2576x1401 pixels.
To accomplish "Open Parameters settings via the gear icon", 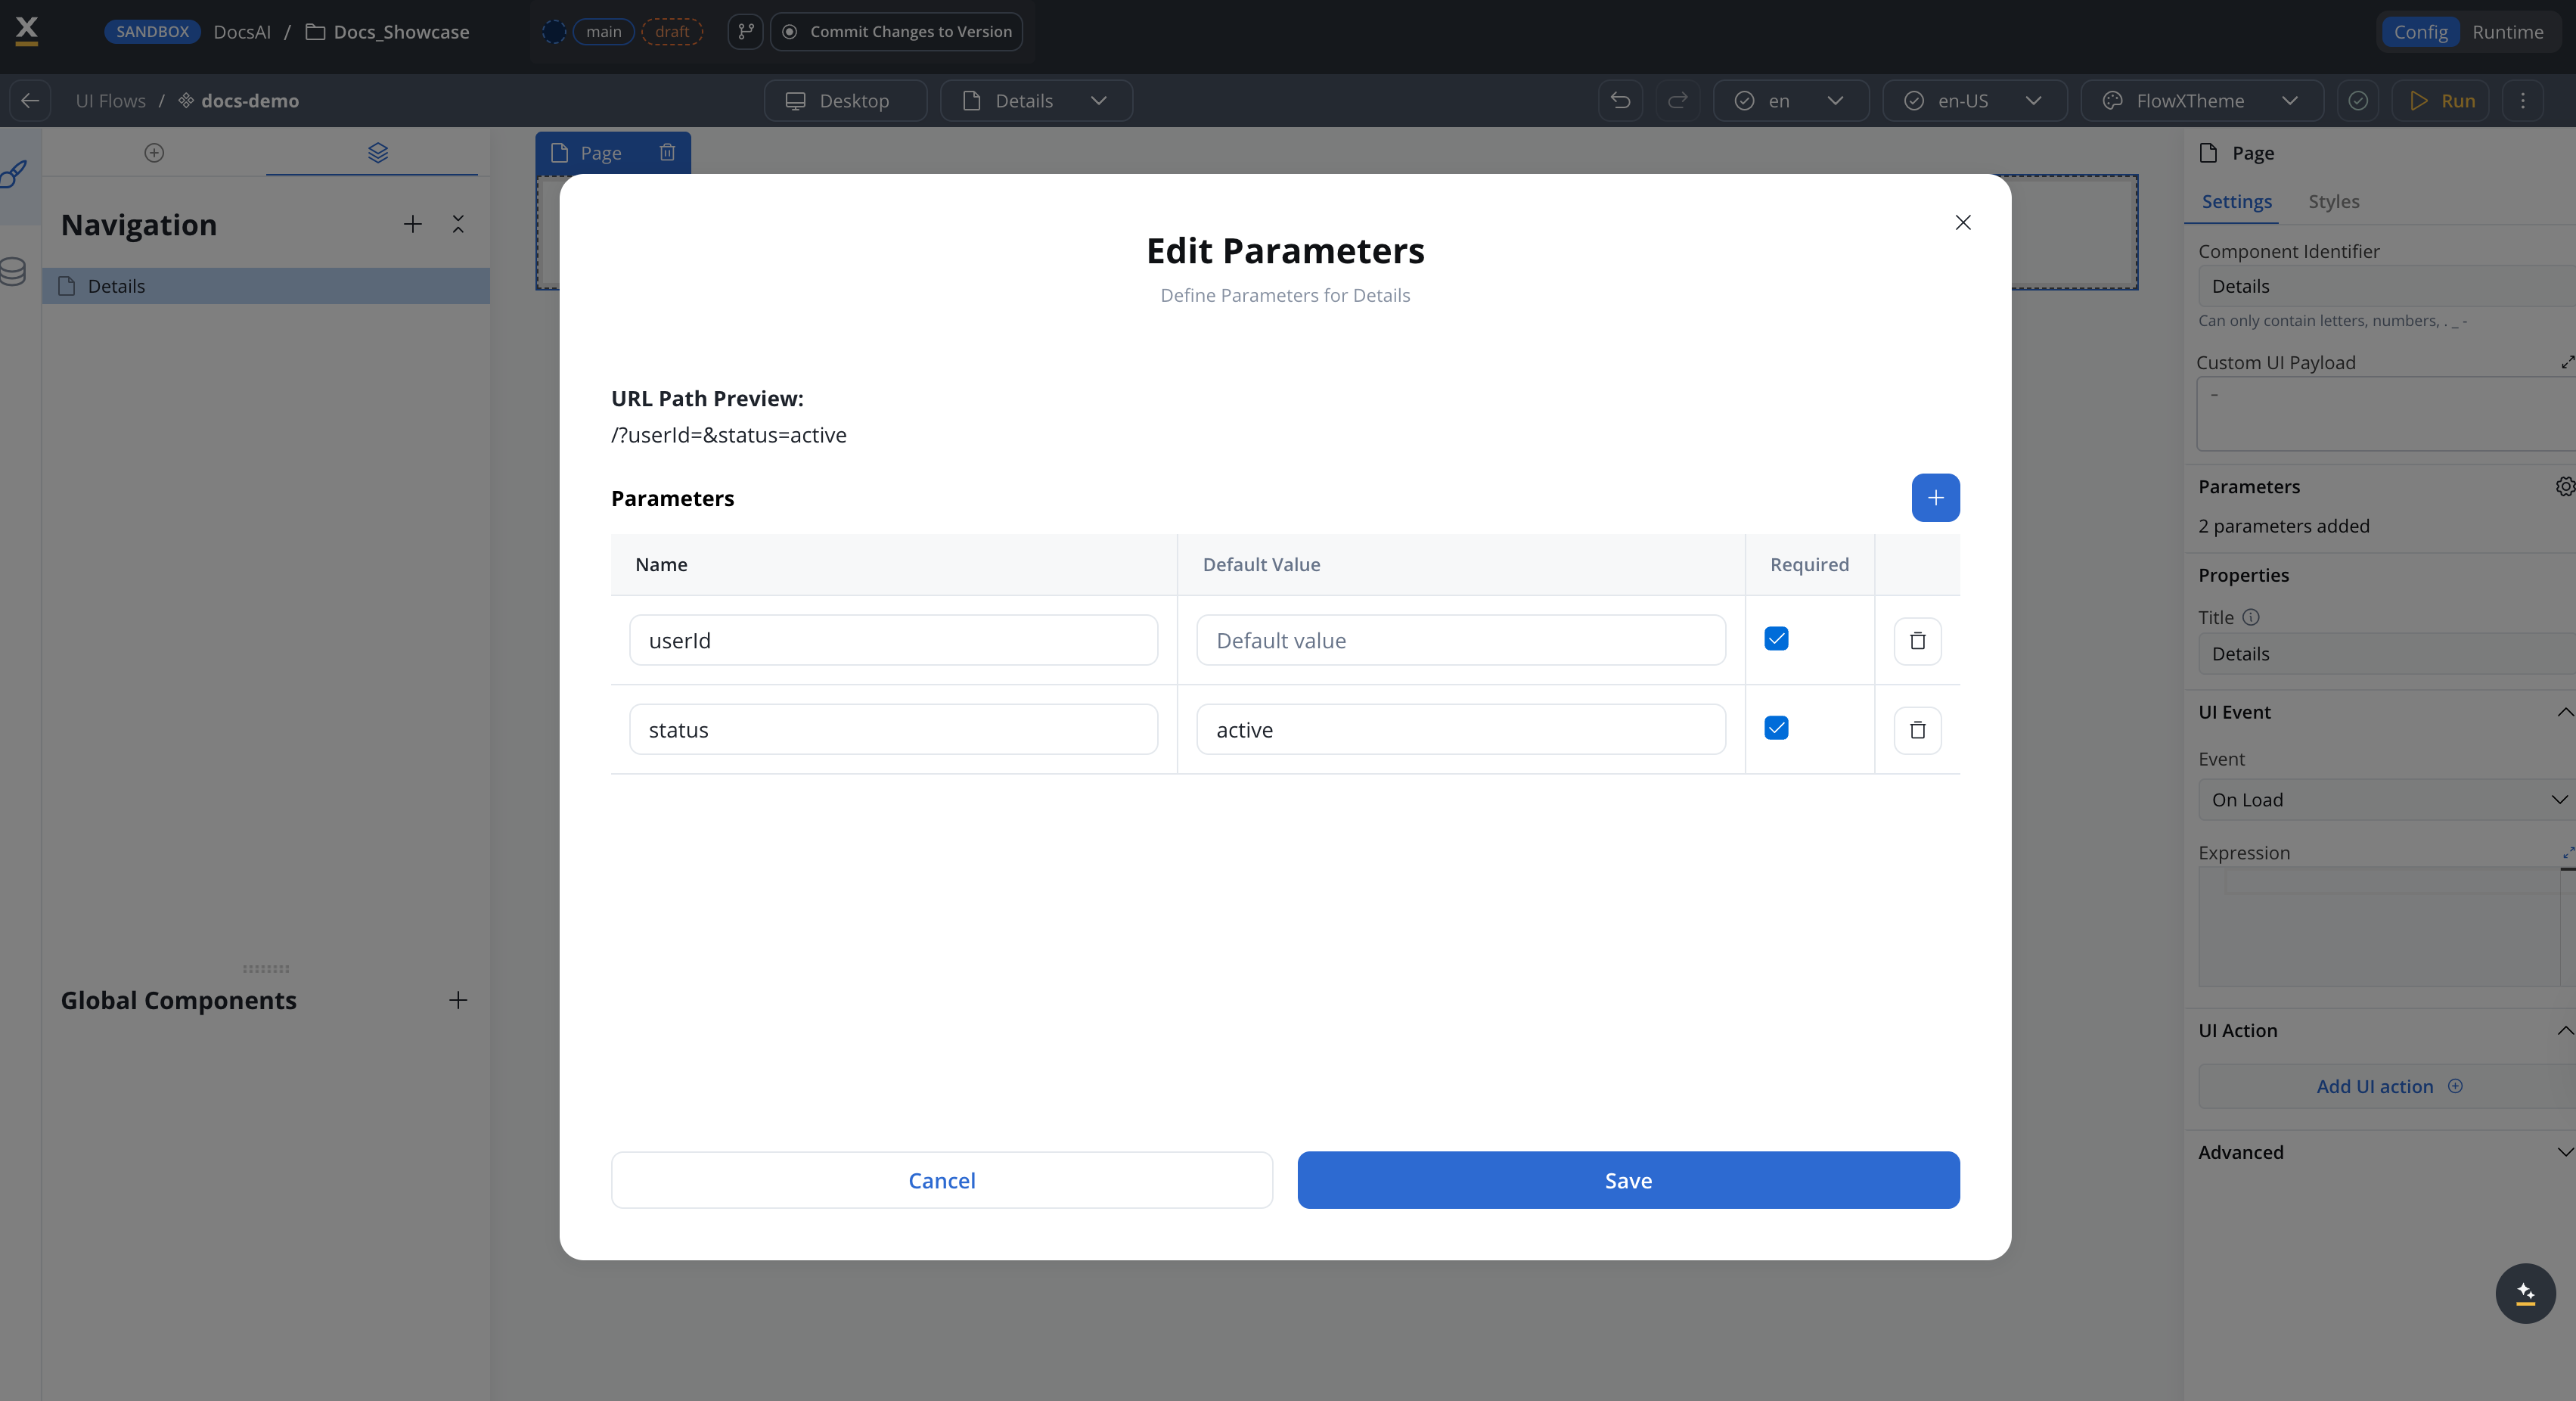I will click(2564, 486).
